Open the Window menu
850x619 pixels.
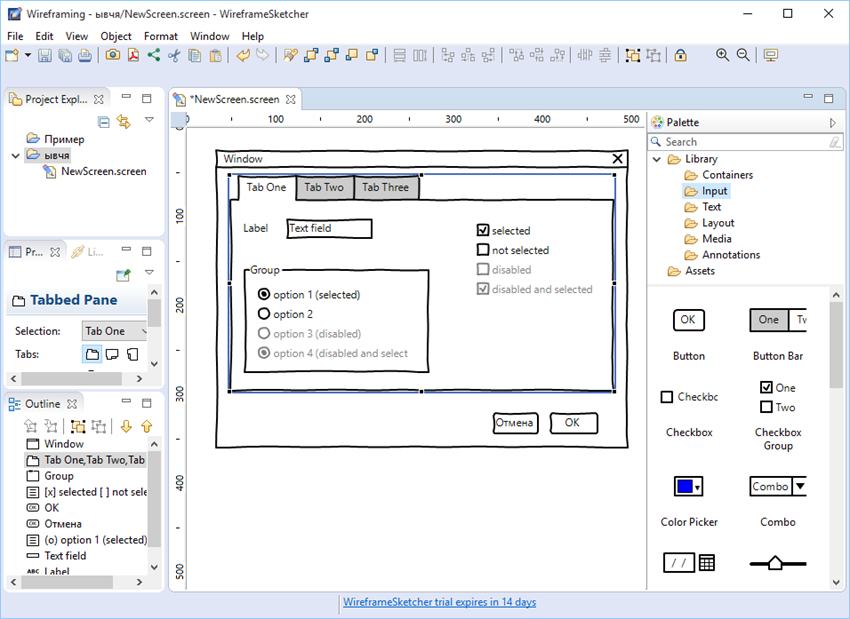209,36
